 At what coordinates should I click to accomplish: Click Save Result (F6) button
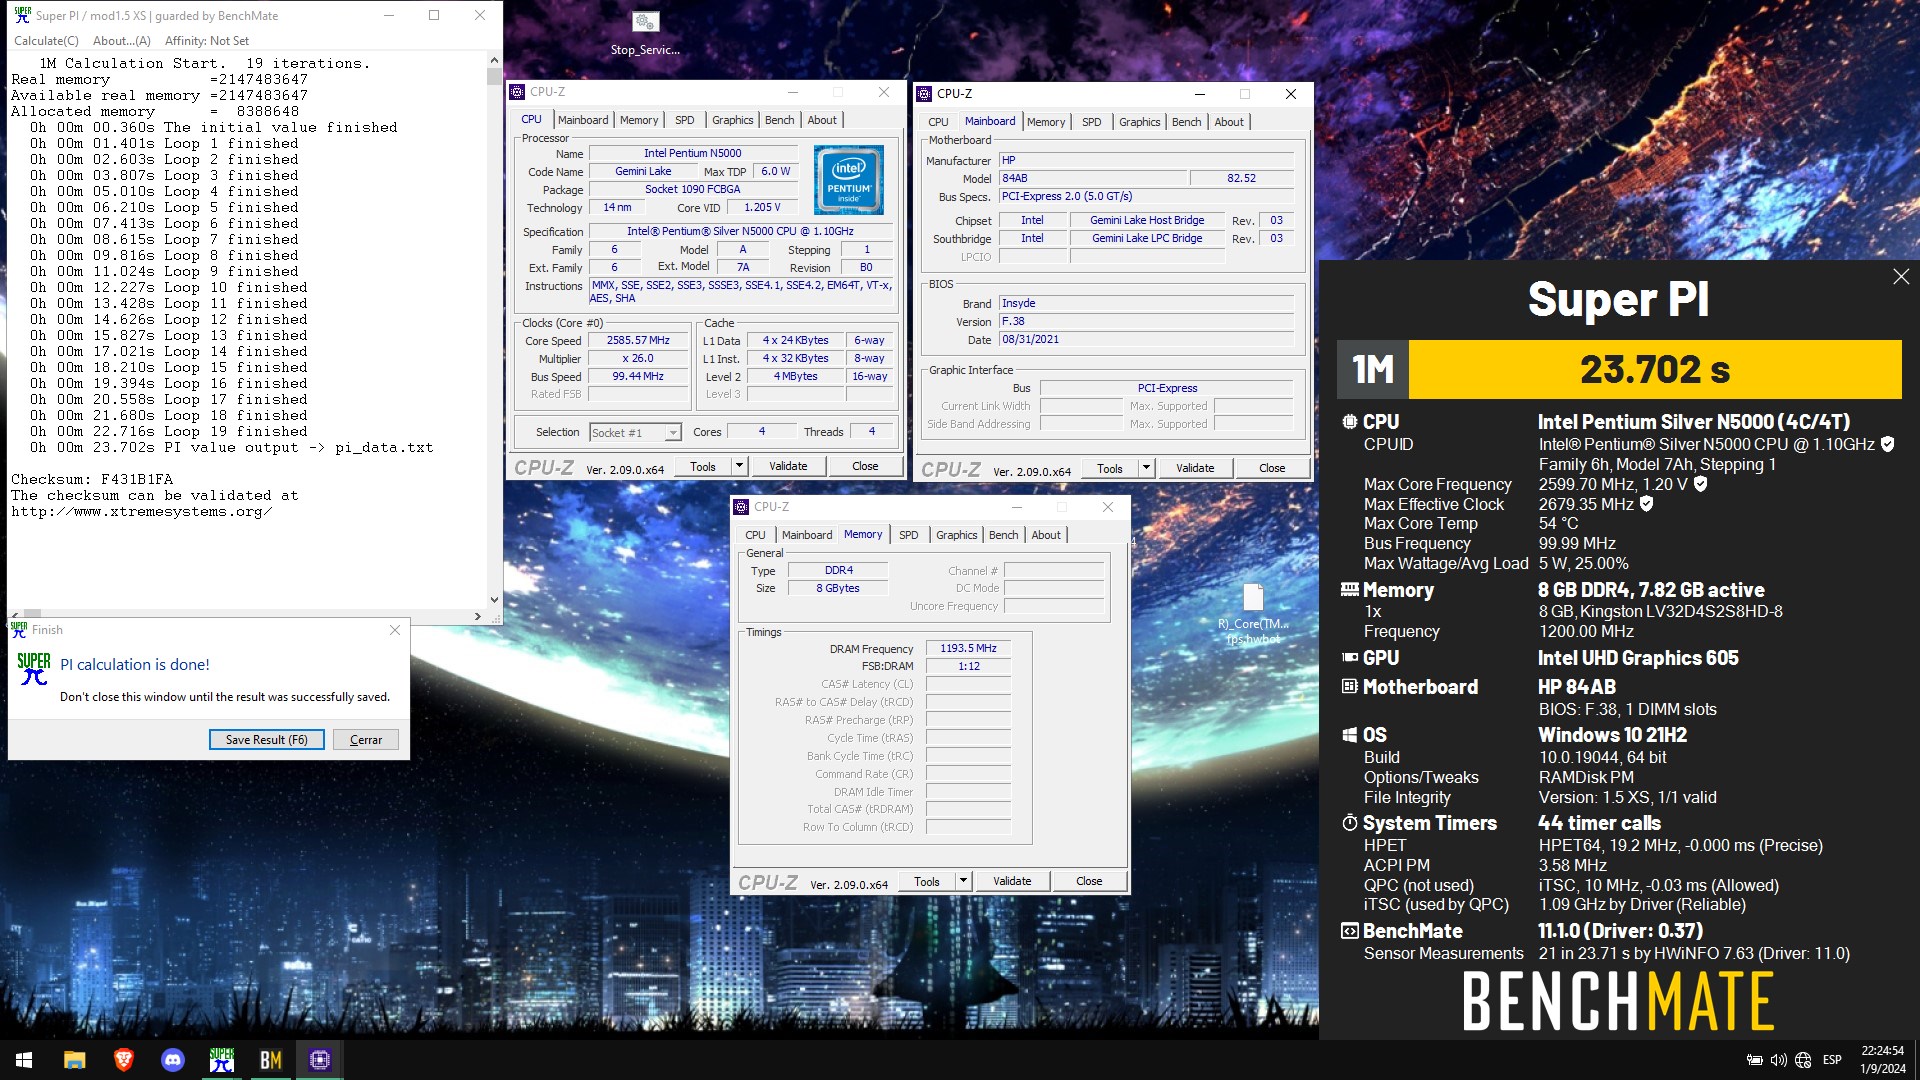point(267,740)
